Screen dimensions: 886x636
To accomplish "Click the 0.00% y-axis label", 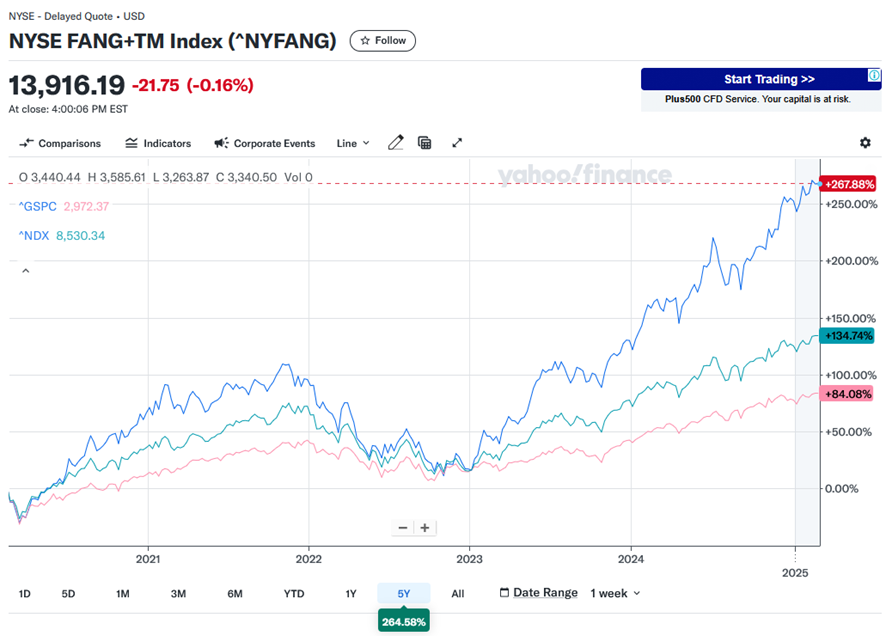I will tap(842, 489).
